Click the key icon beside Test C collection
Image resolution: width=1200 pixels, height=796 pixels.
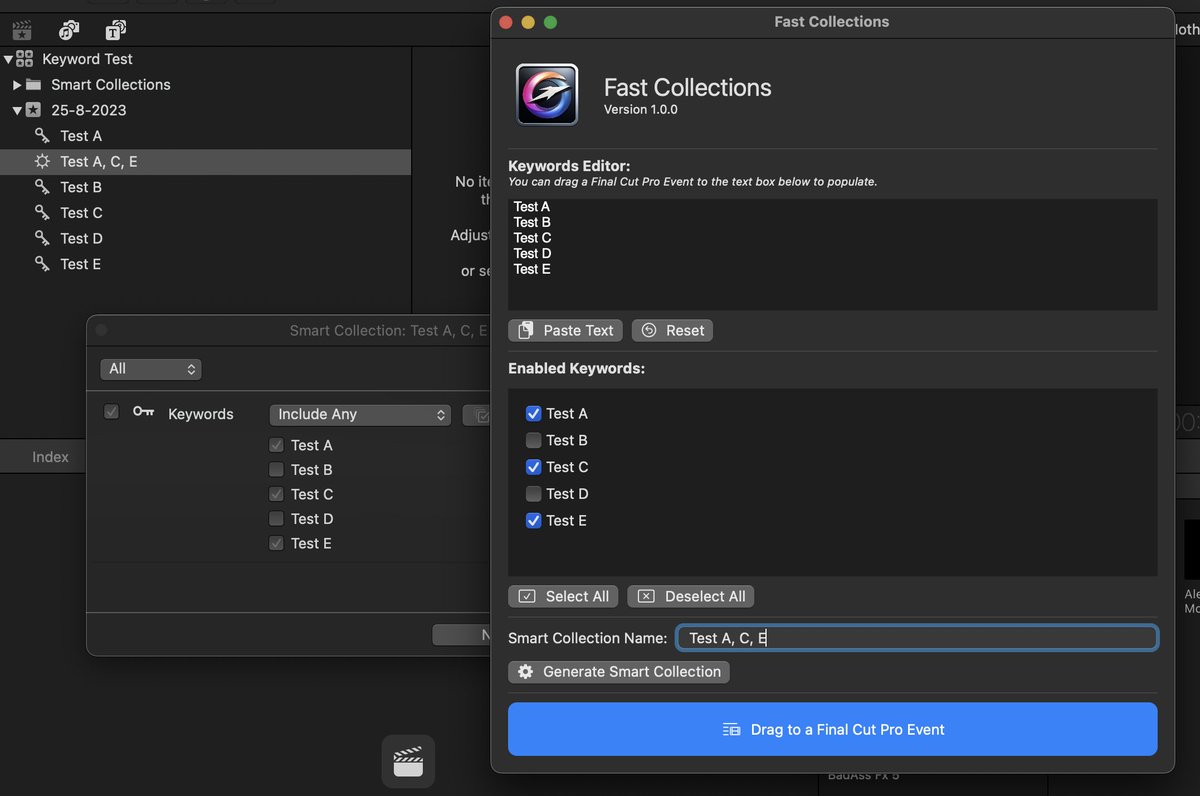pos(42,213)
